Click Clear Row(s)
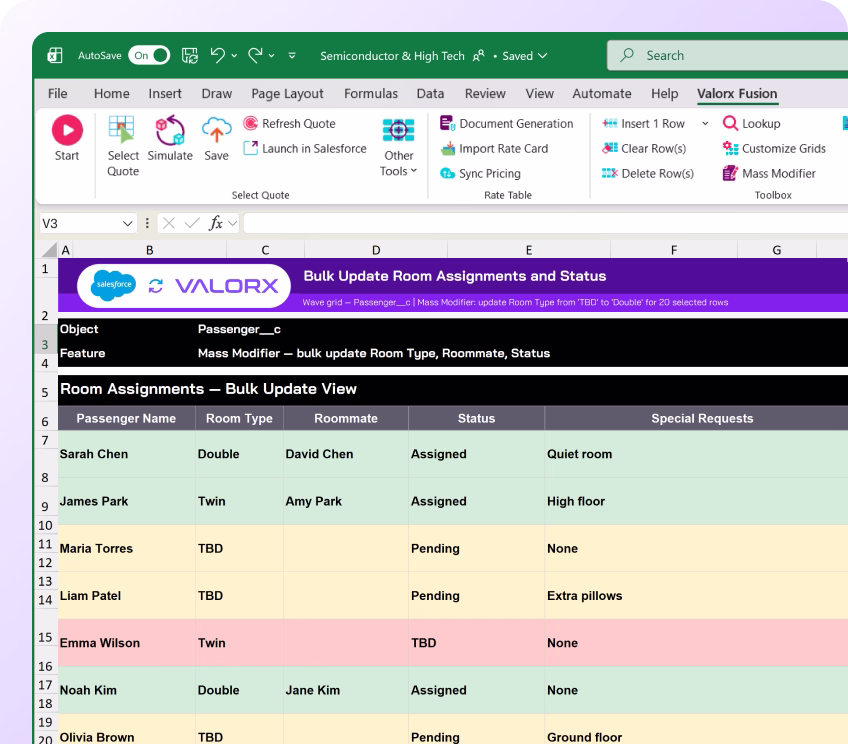Screen dimensions: 848x744 pyautogui.click(x=644, y=148)
